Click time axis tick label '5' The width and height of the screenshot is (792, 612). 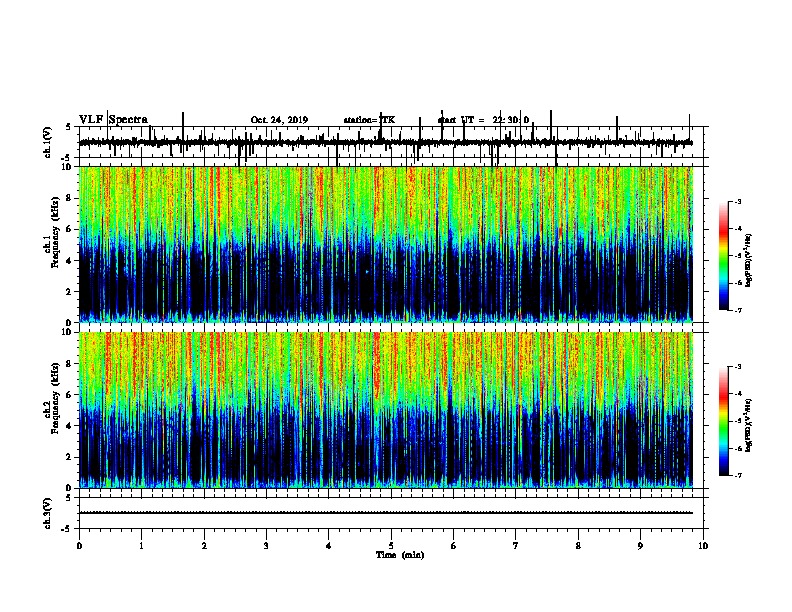point(391,546)
